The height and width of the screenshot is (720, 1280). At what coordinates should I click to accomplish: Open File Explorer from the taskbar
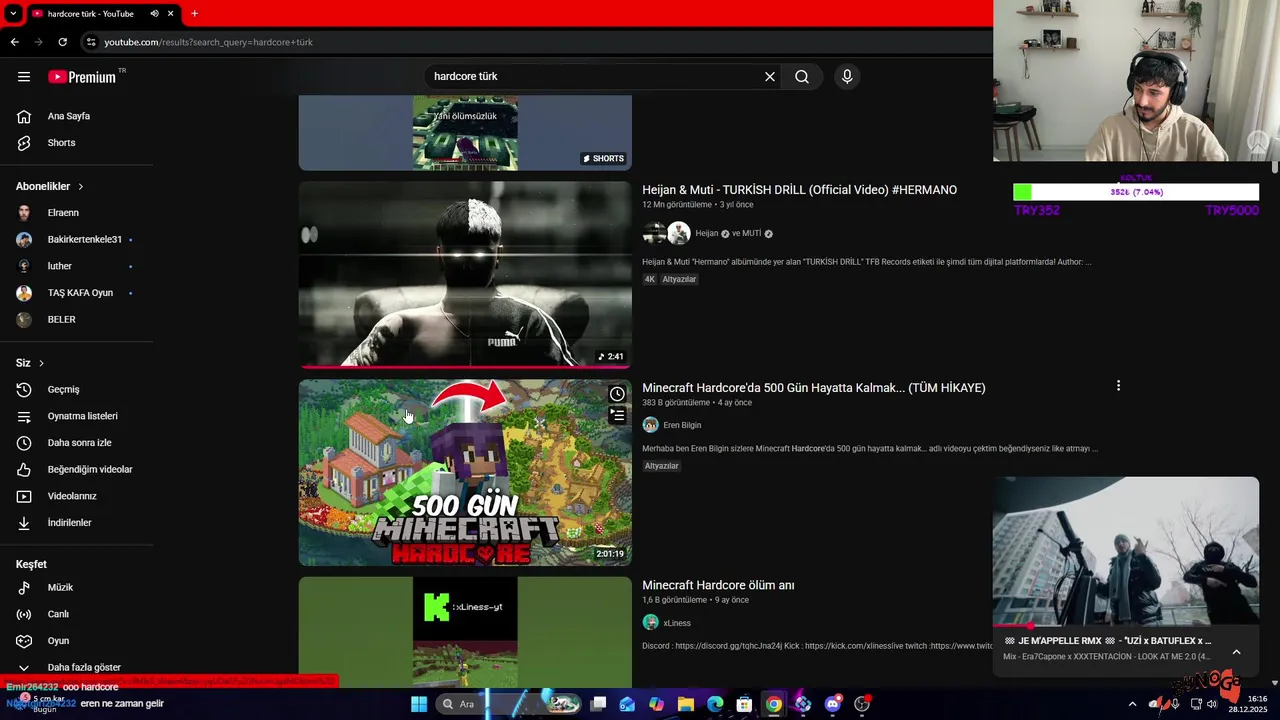tap(686, 704)
